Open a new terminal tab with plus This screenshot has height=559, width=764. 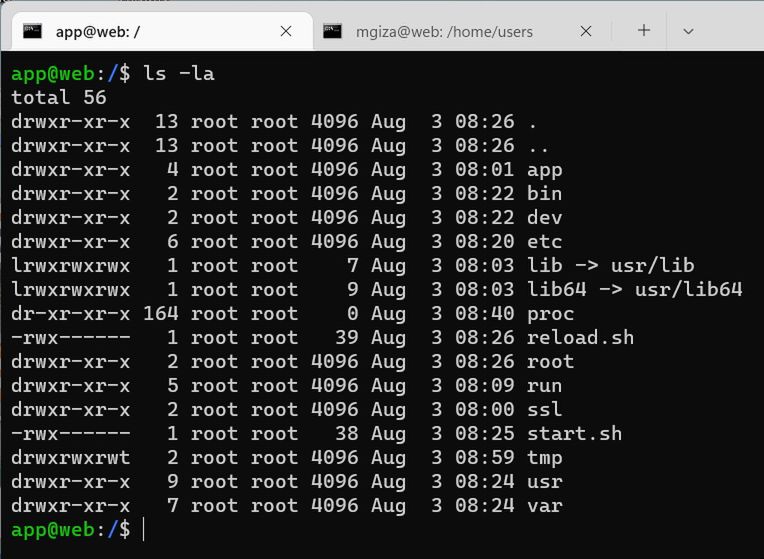(644, 30)
